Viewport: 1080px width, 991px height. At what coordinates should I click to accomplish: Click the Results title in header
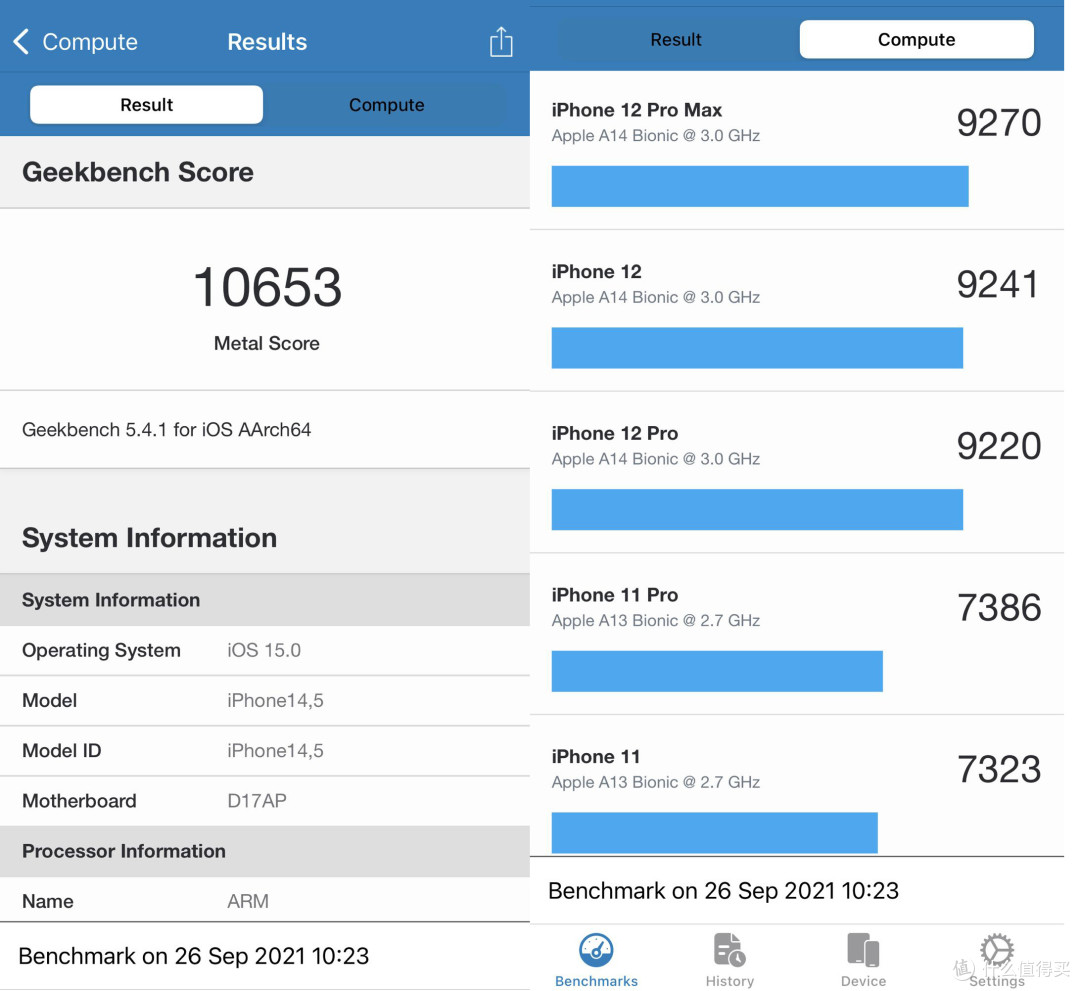pos(267,42)
